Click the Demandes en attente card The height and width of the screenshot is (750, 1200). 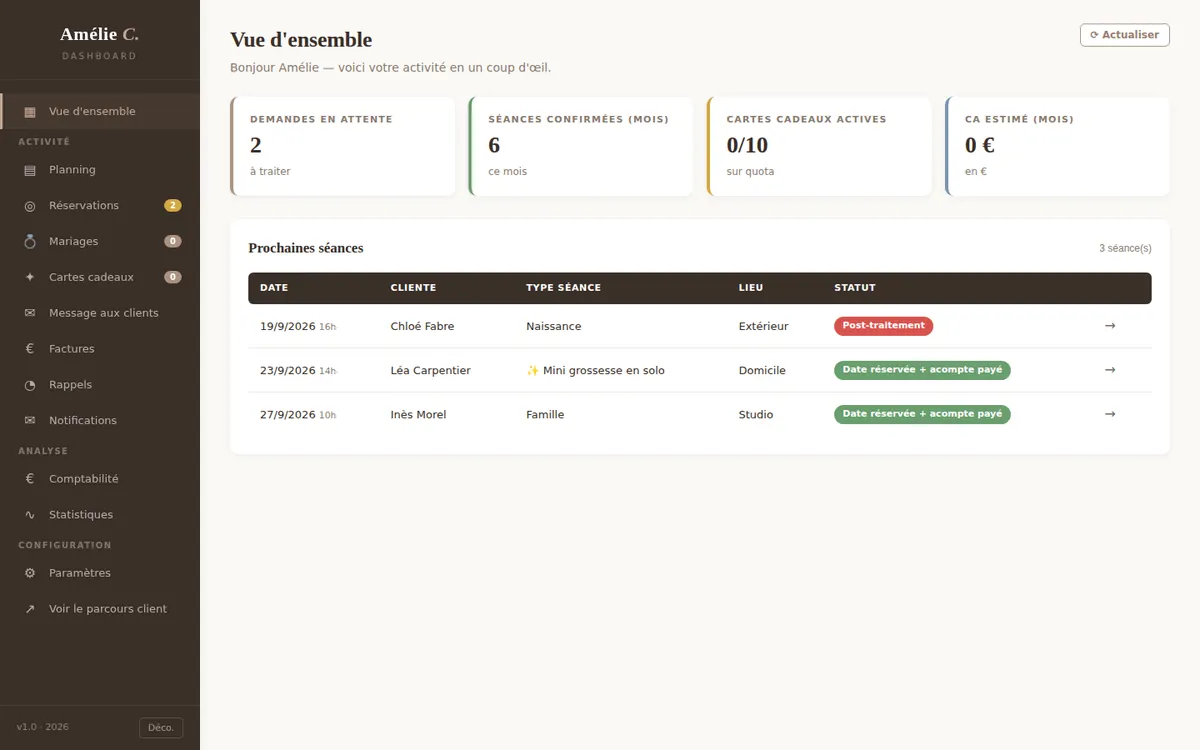click(x=343, y=146)
